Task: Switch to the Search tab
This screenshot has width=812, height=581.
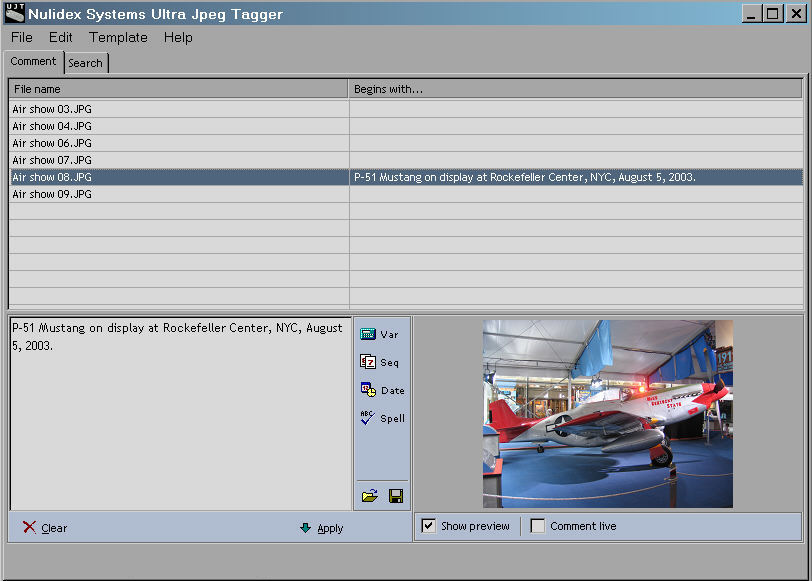Action: (85, 63)
